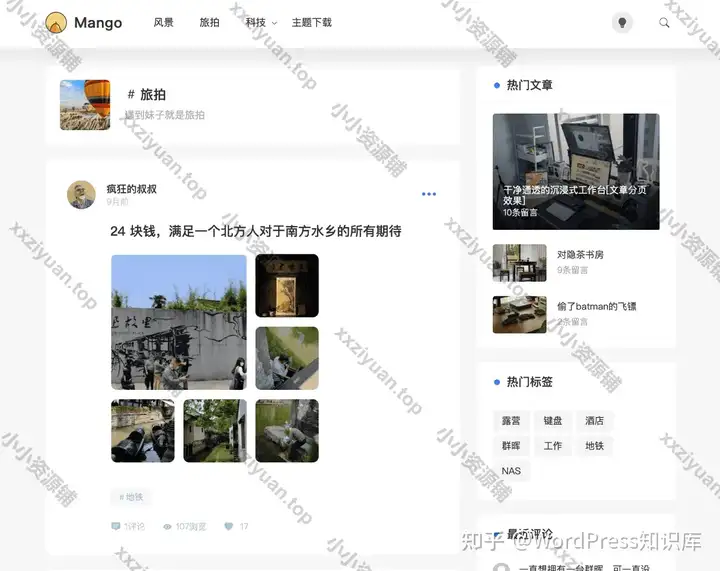Viewport: 720px width, 571px height.
Task: Open the 旅拍 category balloon thumbnail
Action: pos(85,105)
